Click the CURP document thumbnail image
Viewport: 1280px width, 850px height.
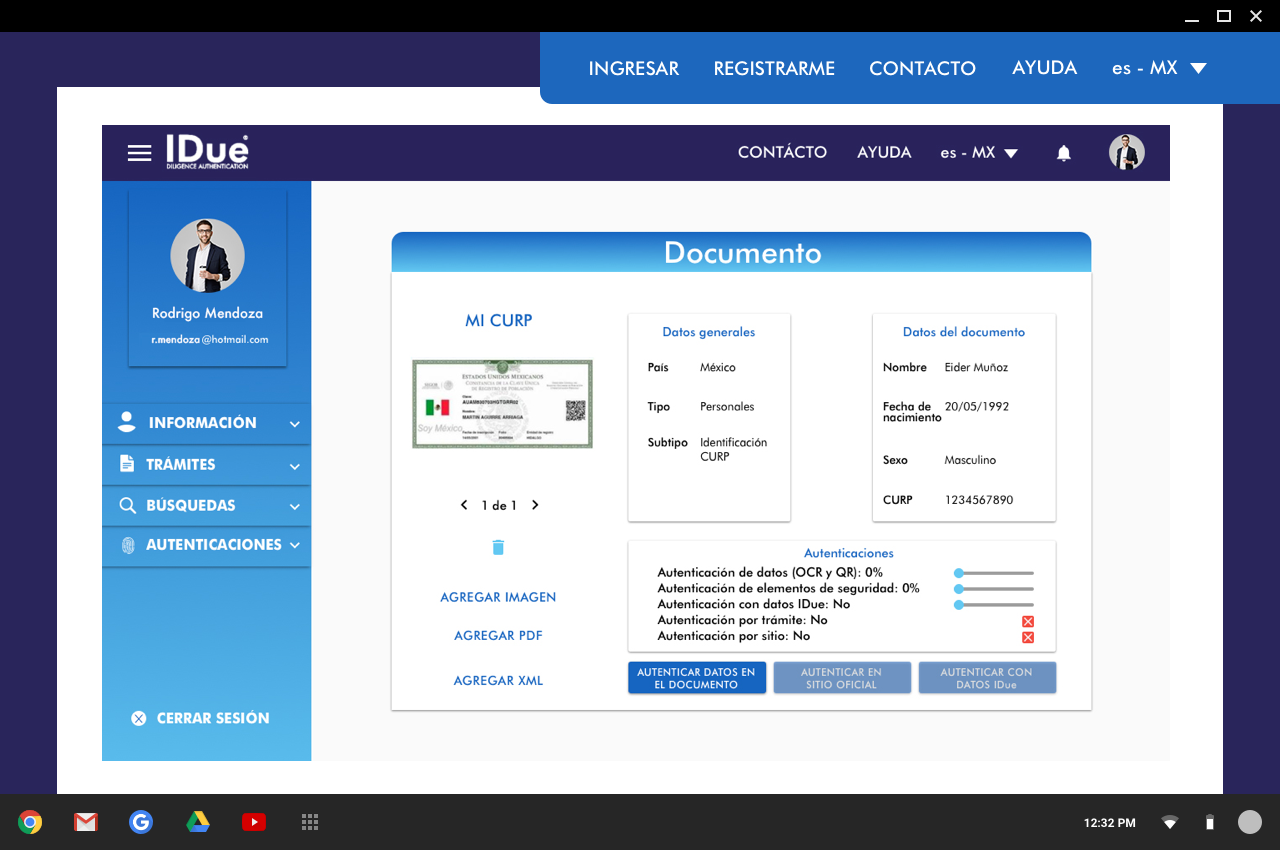click(502, 404)
